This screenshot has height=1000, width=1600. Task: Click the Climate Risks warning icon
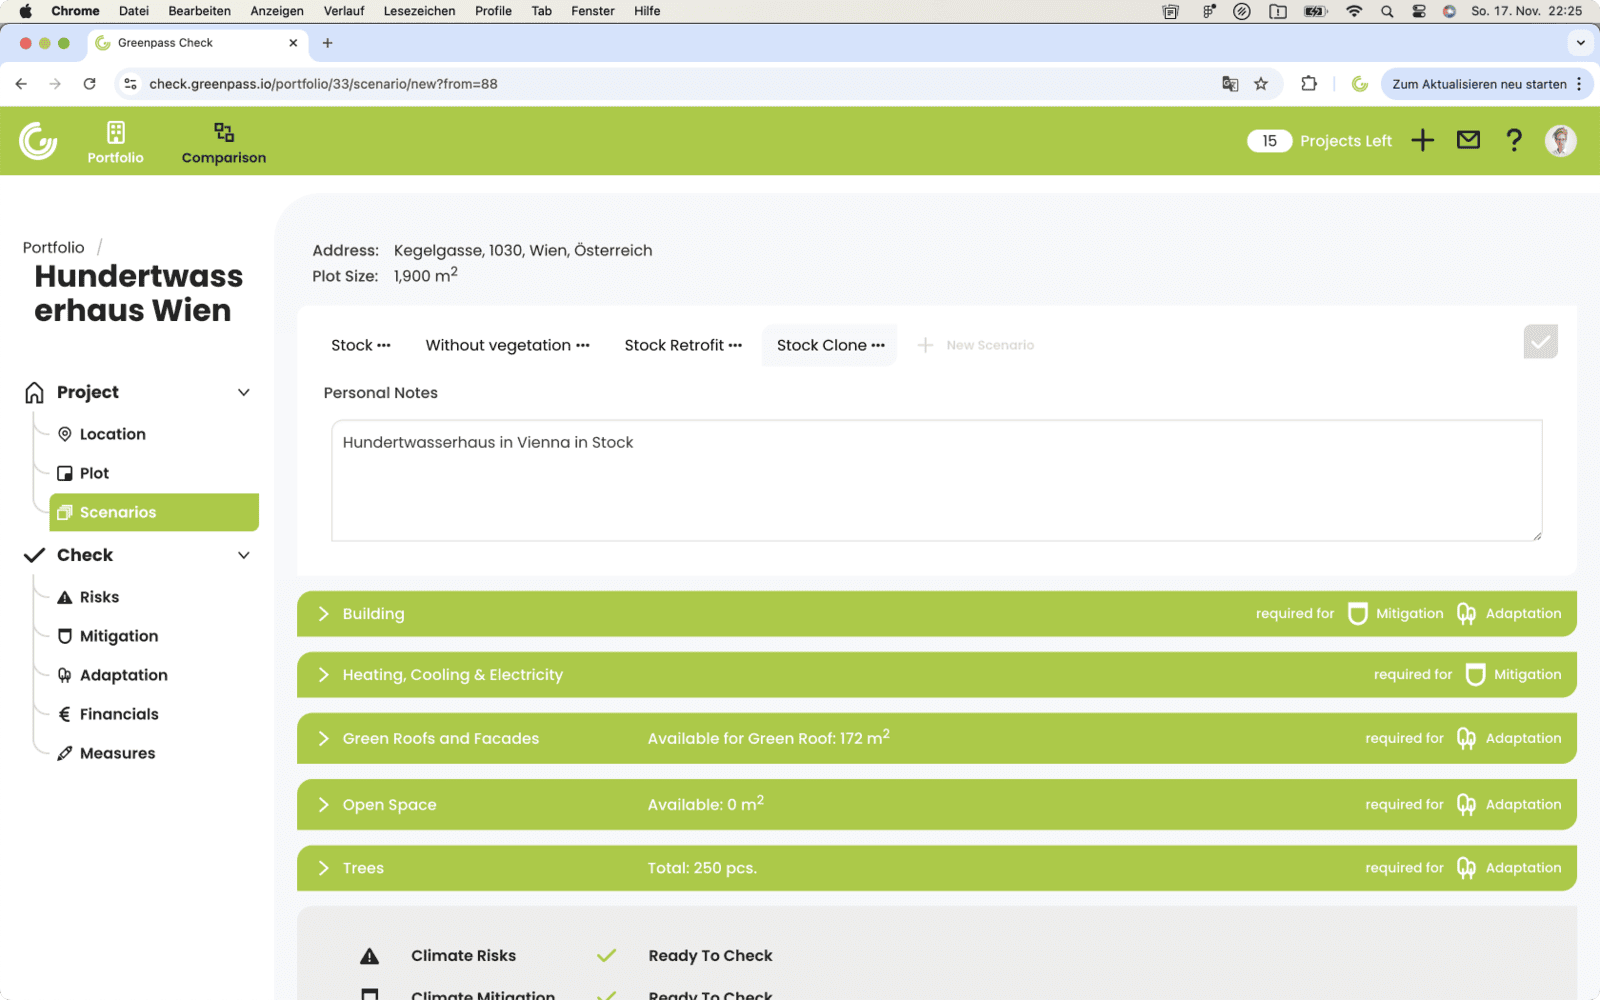(x=370, y=956)
